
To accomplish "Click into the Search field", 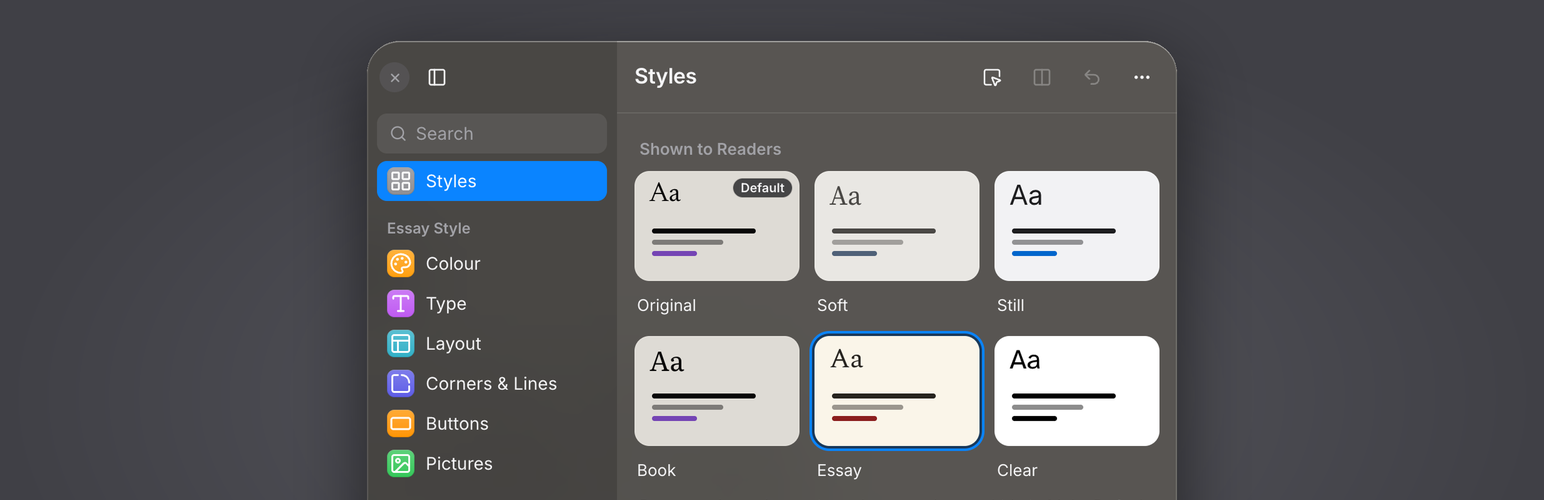I will (x=492, y=133).
